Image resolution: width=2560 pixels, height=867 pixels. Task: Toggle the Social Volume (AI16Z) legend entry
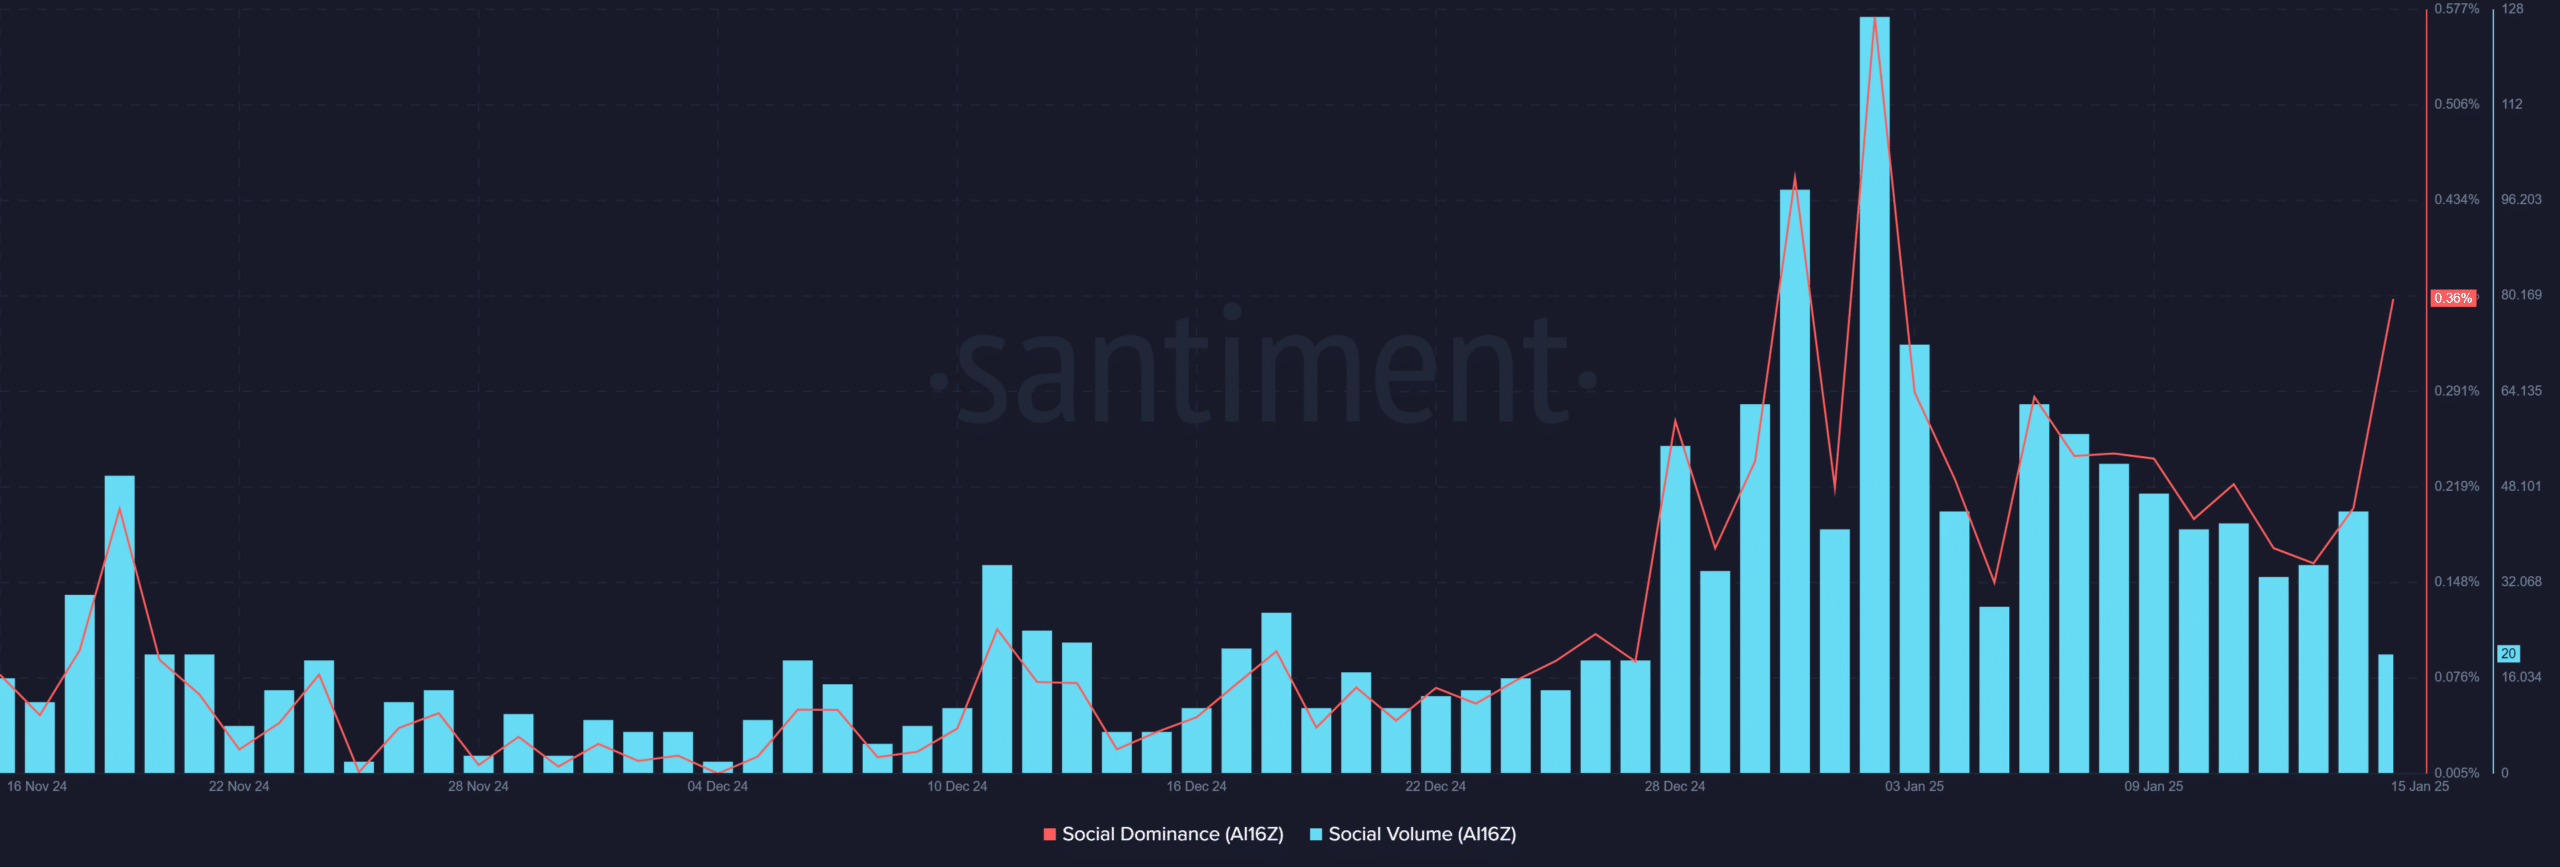click(x=1413, y=834)
